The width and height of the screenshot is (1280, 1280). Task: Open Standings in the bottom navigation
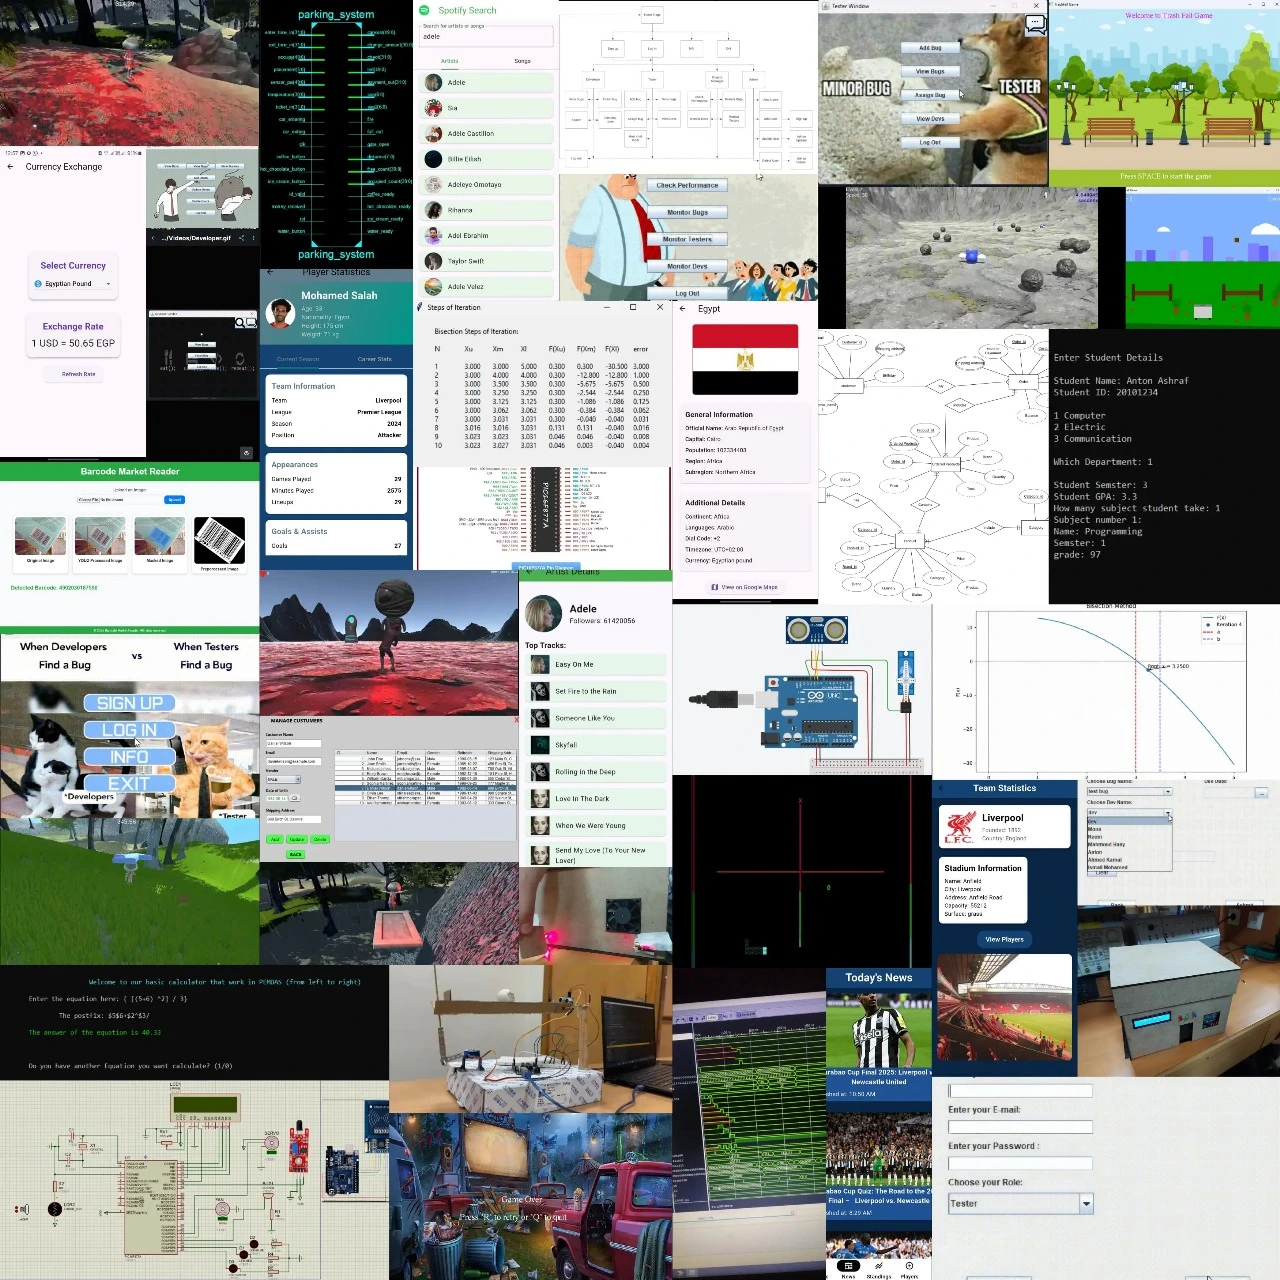click(879, 1268)
